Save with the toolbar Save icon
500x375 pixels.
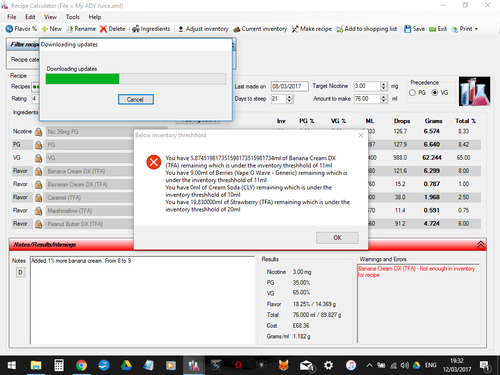pos(407,29)
